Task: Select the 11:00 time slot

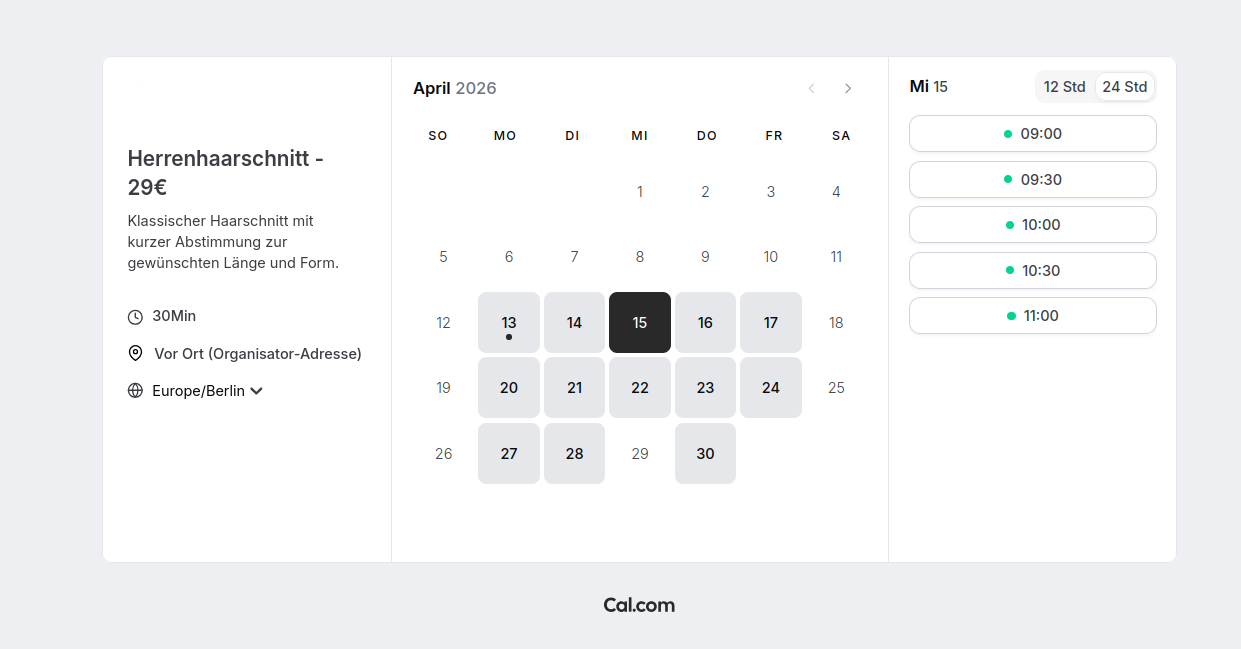Action: coord(1032,316)
